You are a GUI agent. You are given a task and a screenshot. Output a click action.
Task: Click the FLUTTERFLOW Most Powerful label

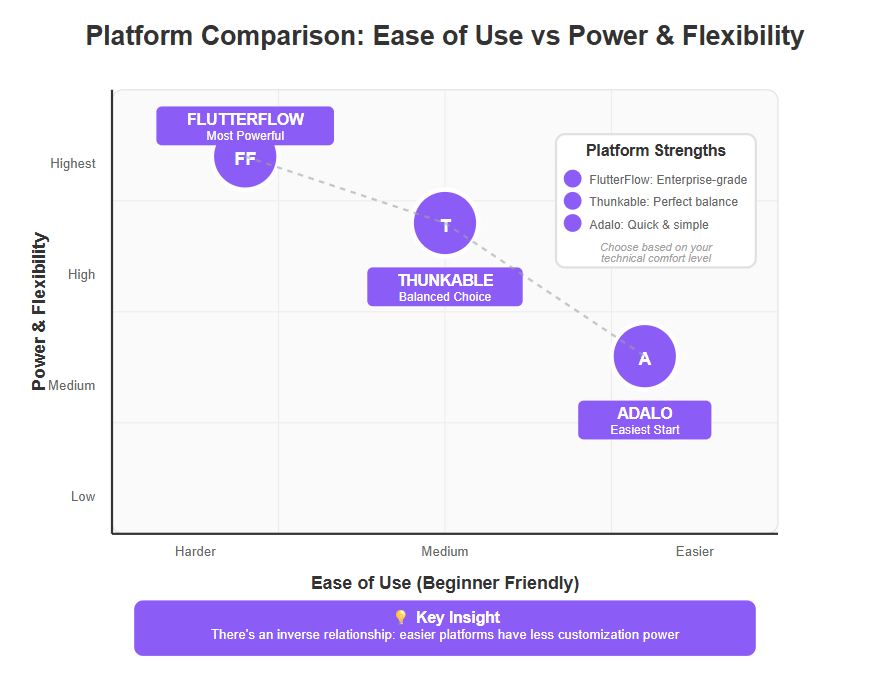point(245,126)
